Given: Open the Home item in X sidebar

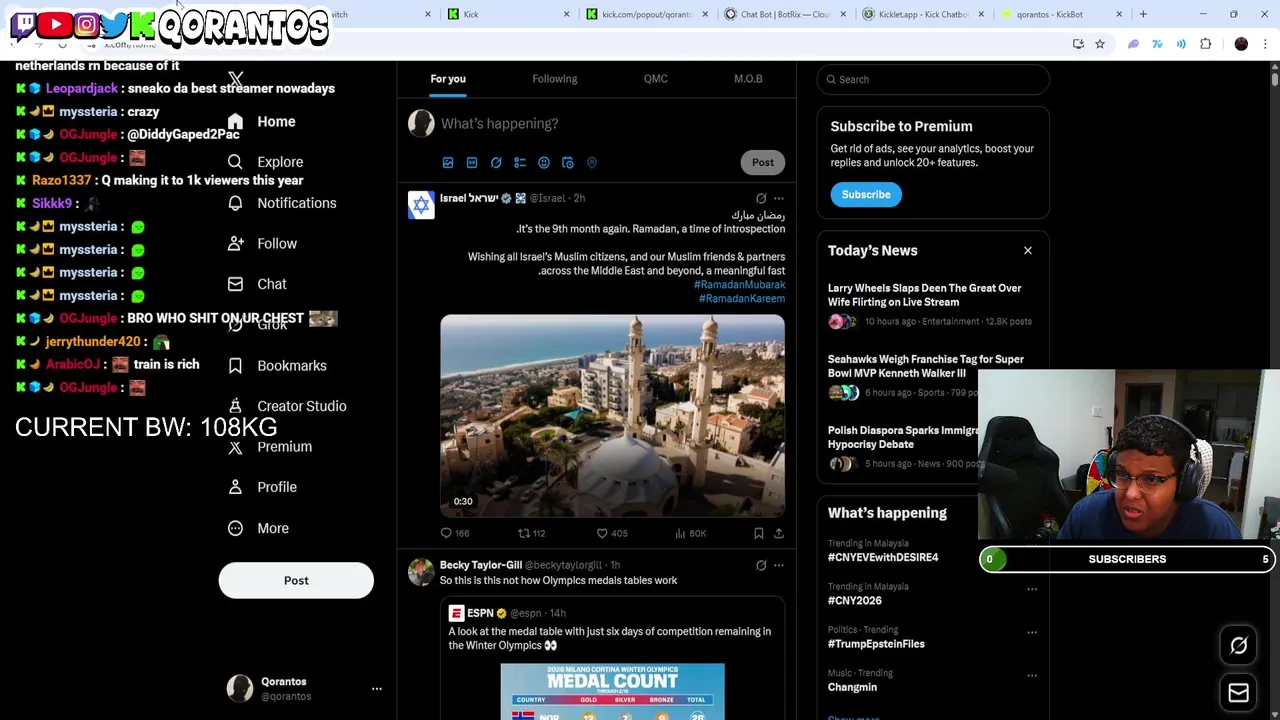Looking at the screenshot, I should pyautogui.click(x=261, y=122).
